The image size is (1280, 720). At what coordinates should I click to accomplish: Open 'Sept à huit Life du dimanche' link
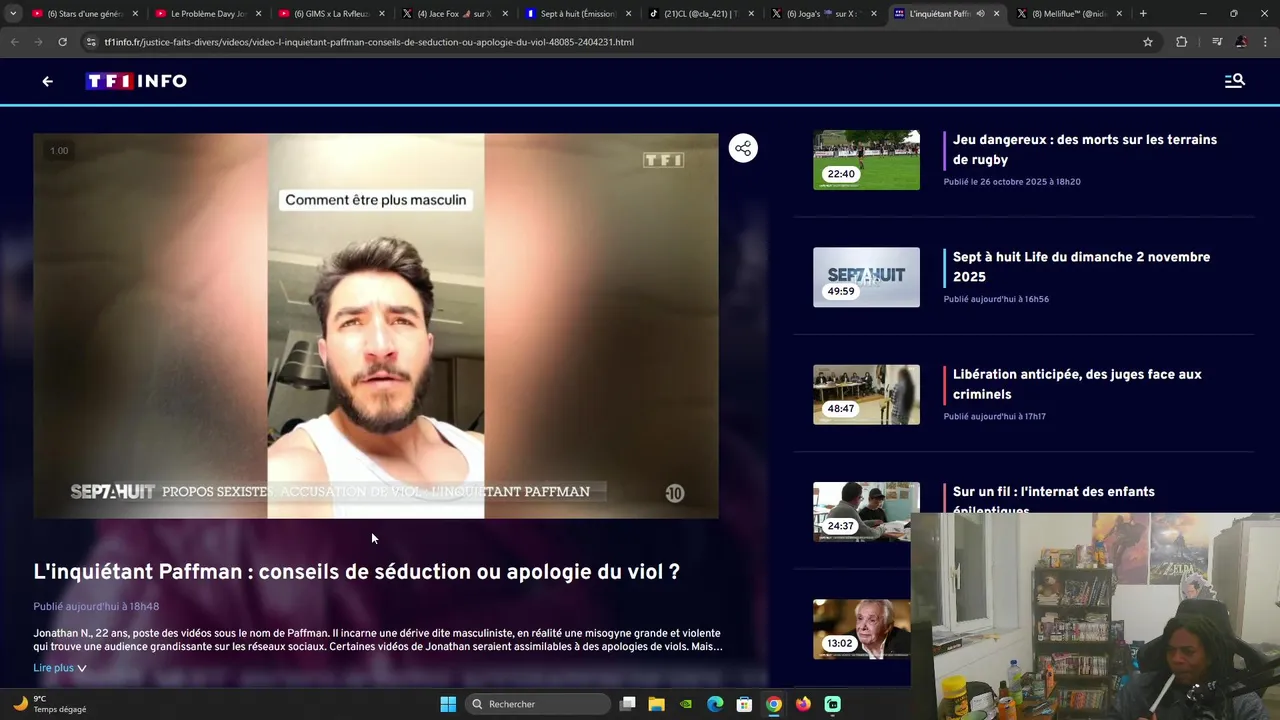click(x=1081, y=267)
